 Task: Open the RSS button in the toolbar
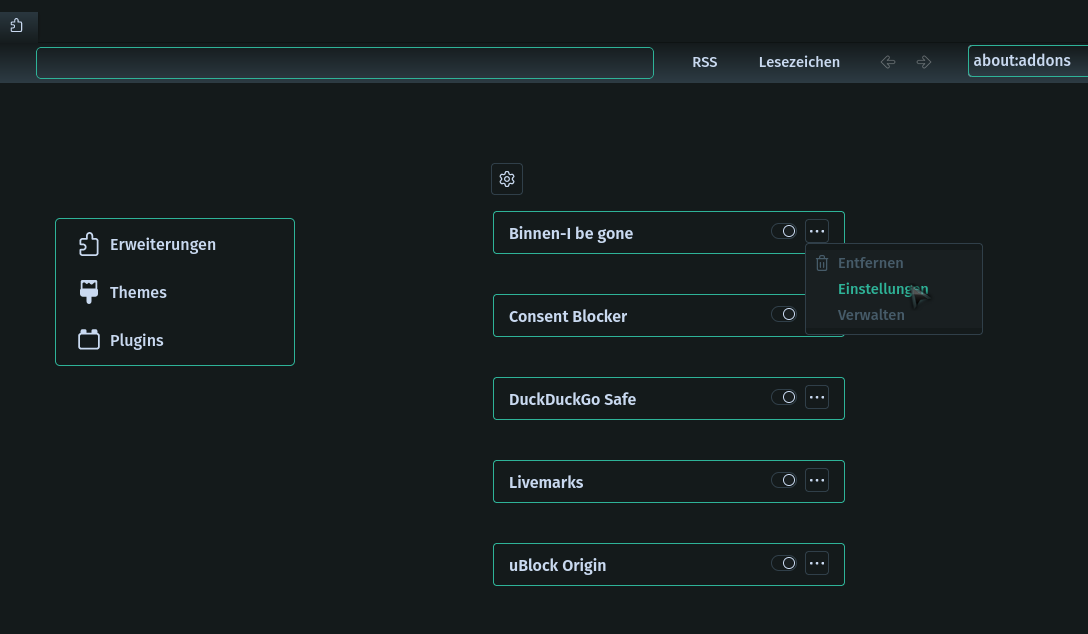(705, 62)
